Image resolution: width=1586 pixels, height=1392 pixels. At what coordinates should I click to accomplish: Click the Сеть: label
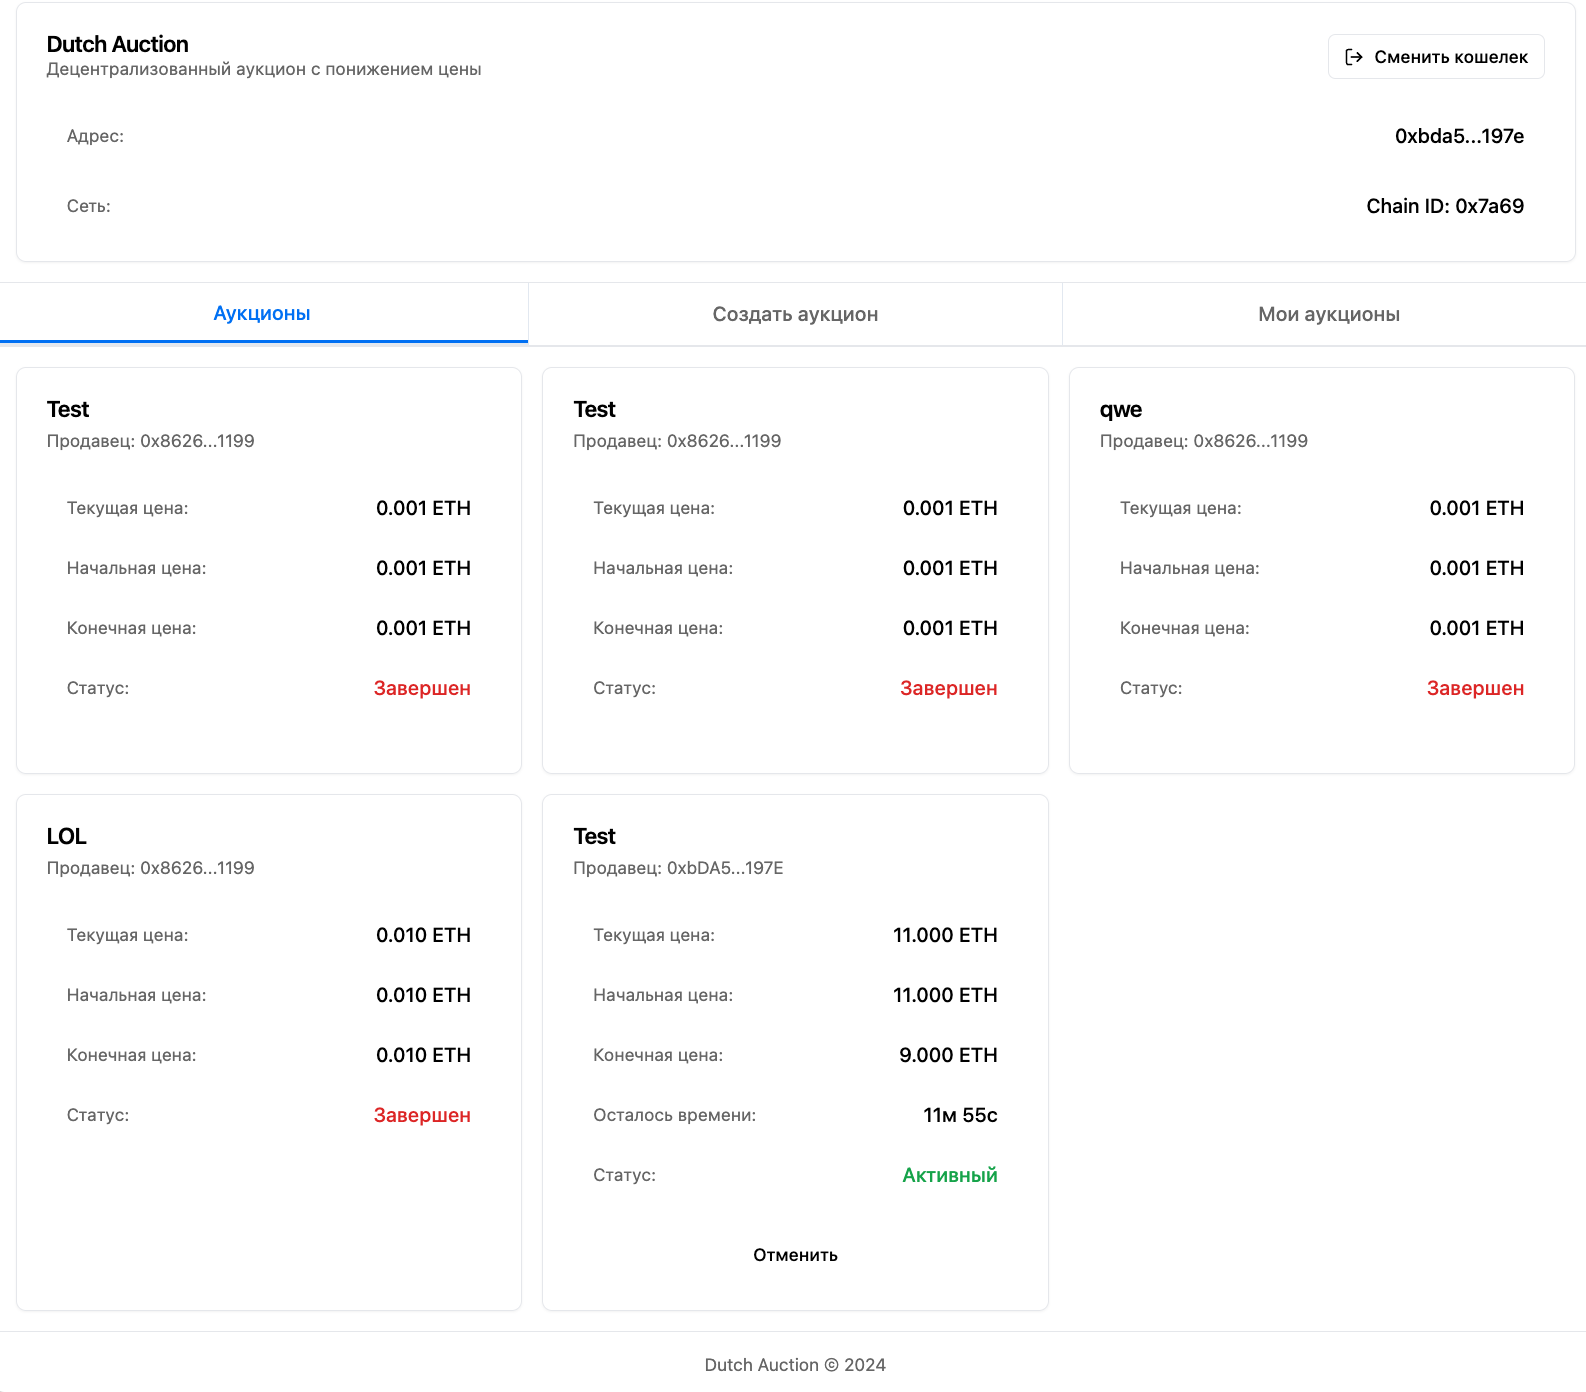89,206
